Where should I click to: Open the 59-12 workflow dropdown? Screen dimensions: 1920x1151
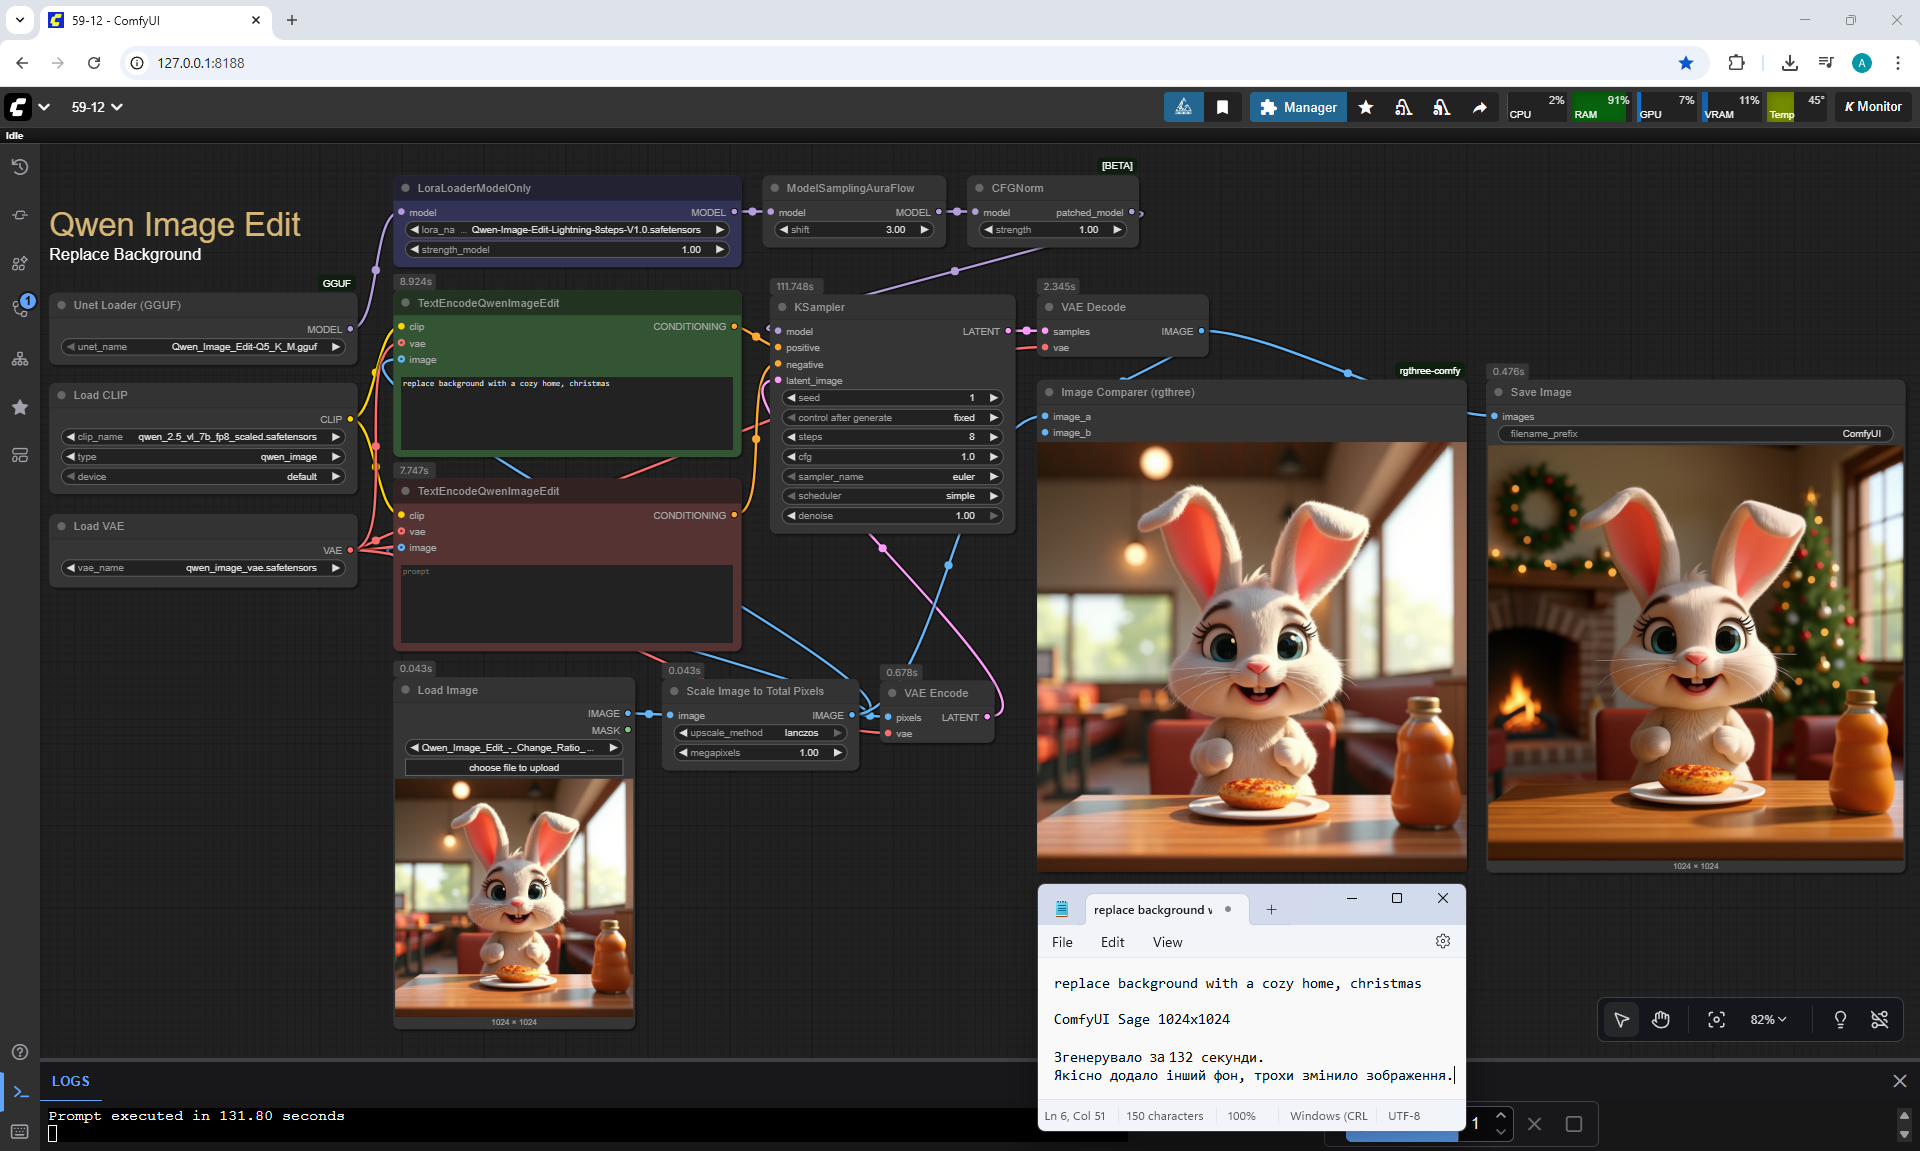click(x=97, y=107)
